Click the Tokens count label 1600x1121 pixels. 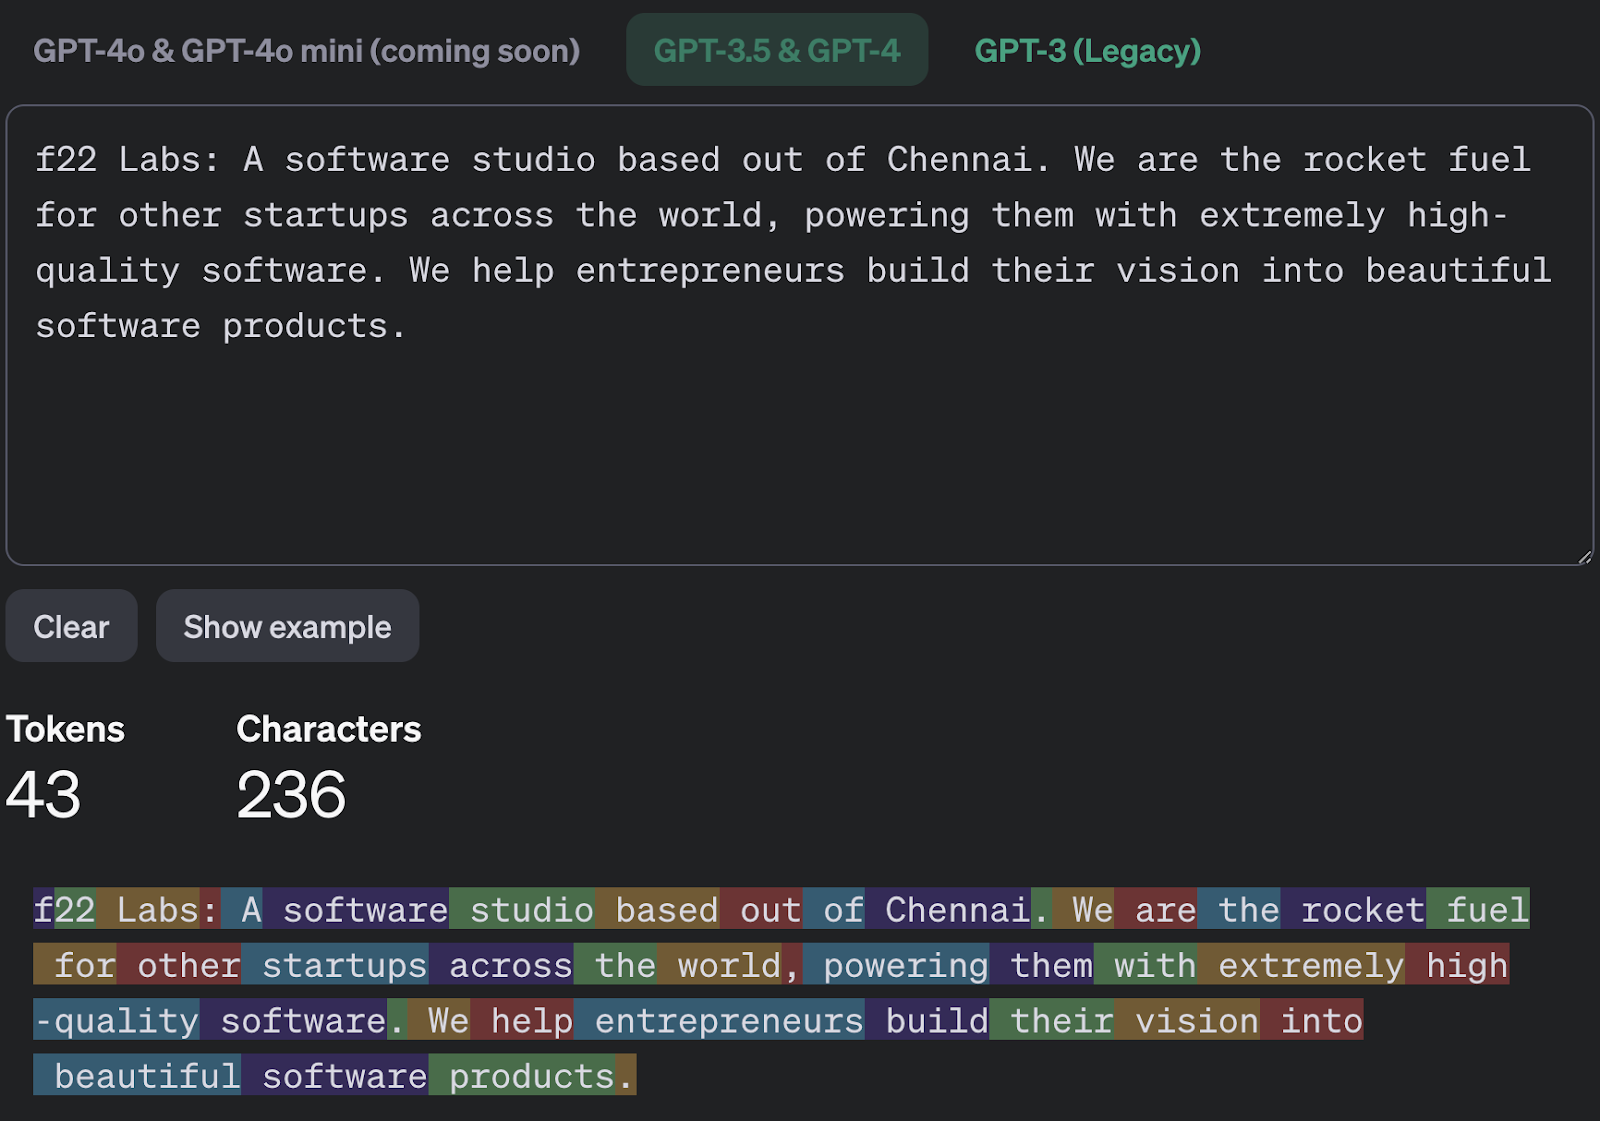pyautogui.click(x=65, y=729)
